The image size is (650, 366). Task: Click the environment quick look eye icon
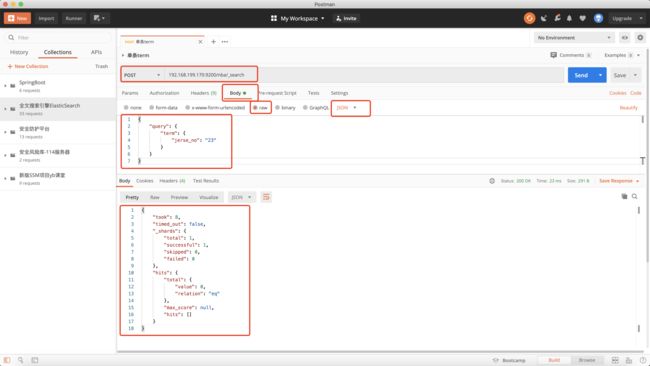625,38
